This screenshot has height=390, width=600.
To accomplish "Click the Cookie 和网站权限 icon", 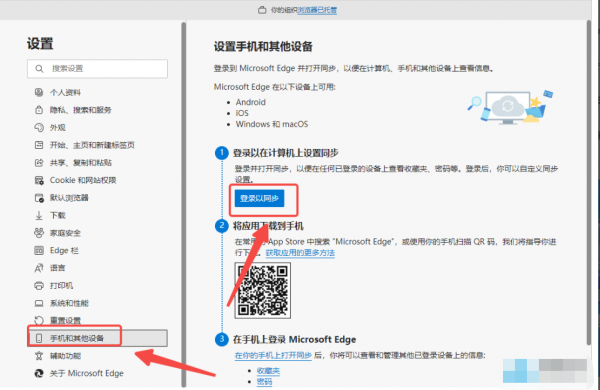I will [x=39, y=180].
